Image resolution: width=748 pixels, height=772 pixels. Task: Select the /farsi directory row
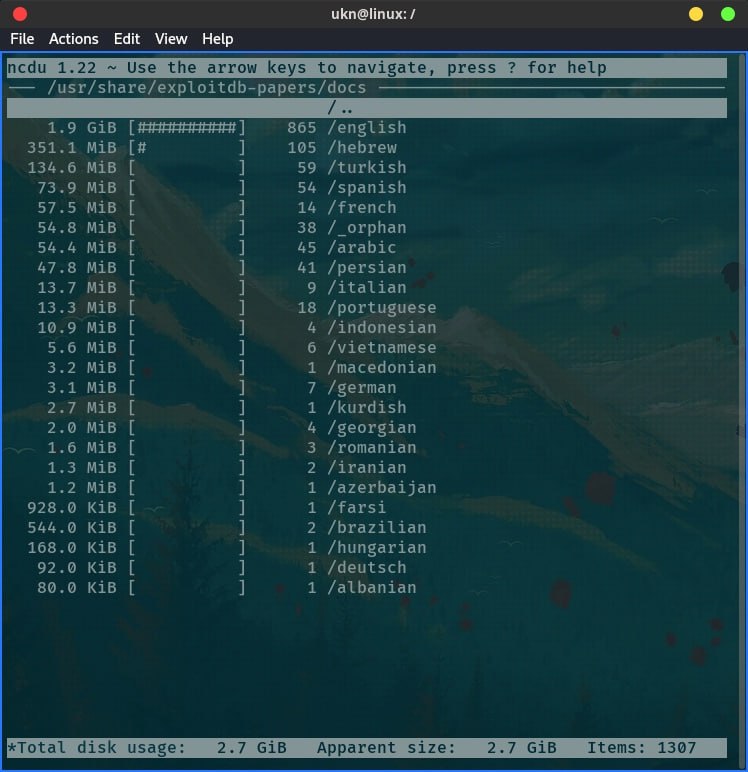366,508
